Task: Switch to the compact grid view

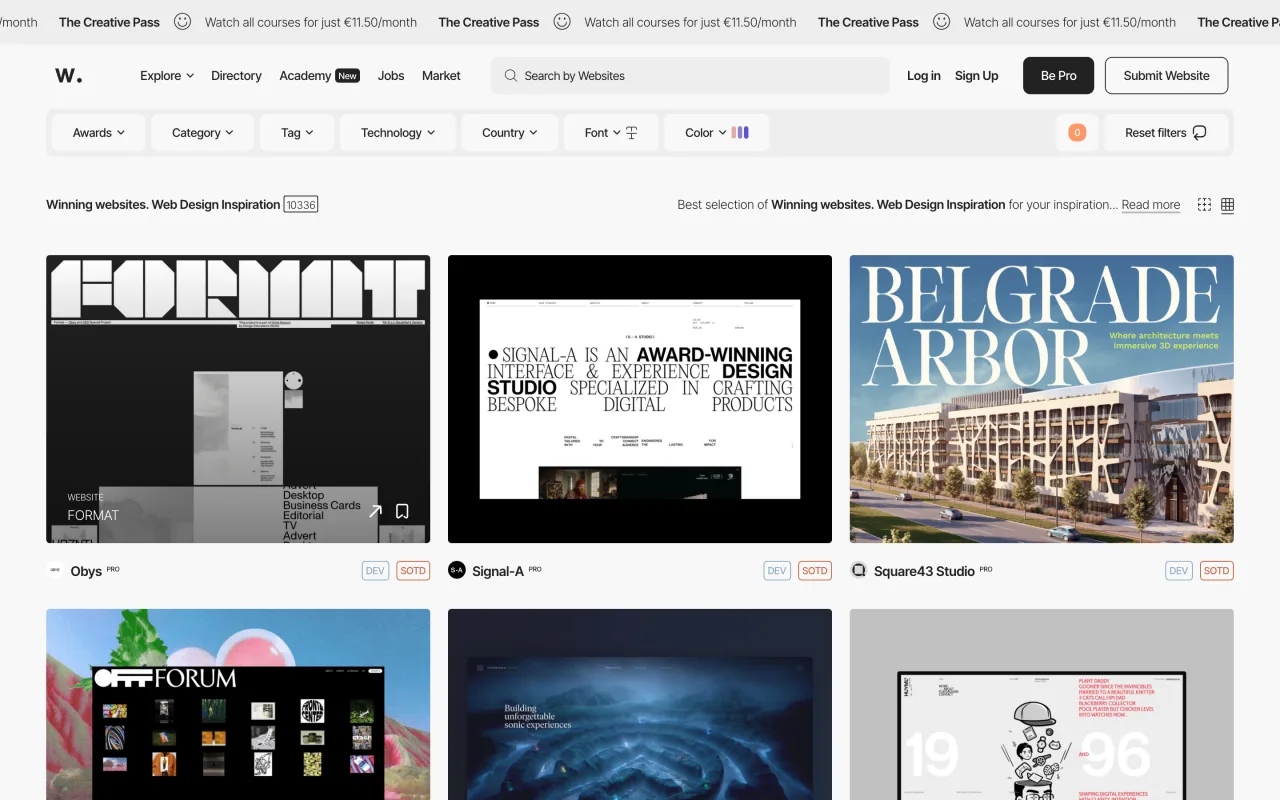Action: tap(1227, 205)
